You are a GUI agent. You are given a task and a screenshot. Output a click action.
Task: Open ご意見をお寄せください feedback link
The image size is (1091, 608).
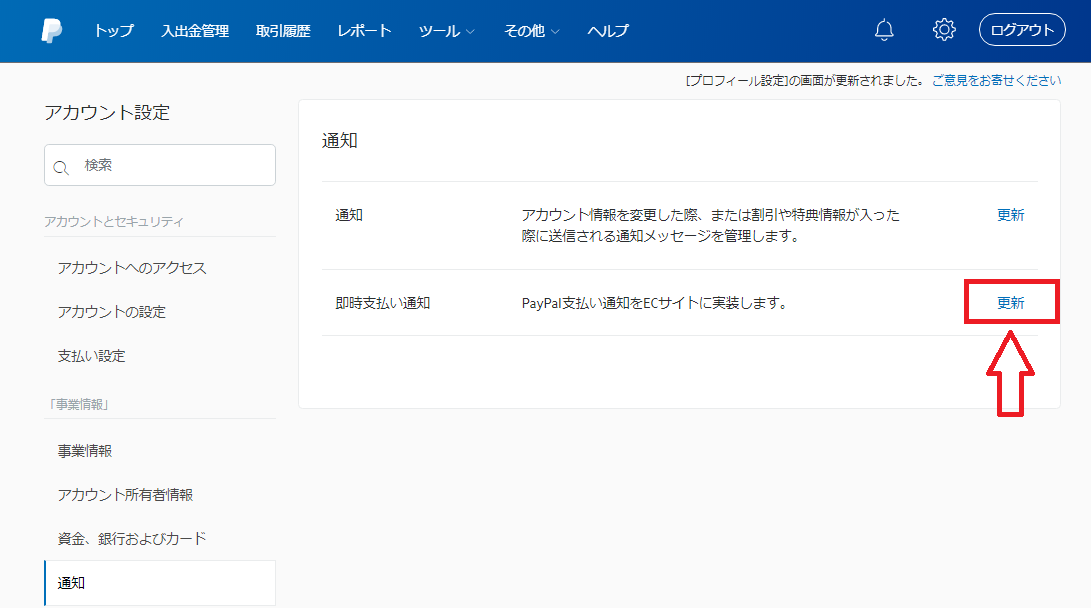996,81
